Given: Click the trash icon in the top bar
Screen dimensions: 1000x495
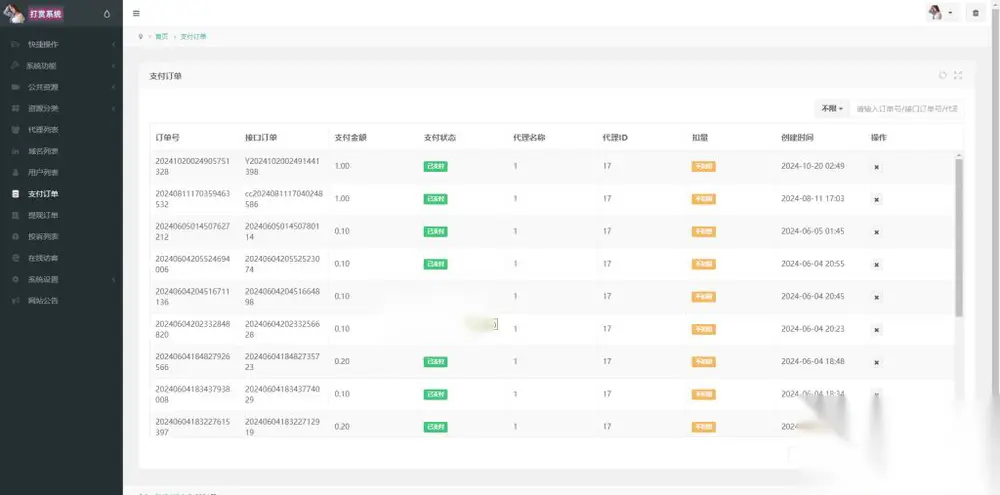Looking at the screenshot, I should tap(976, 13).
